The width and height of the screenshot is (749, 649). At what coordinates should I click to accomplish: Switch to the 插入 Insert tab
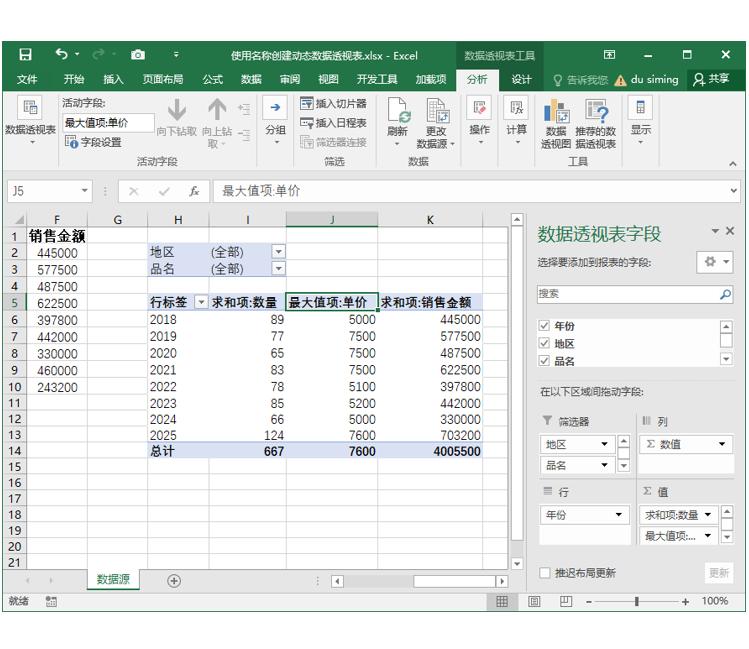[x=113, y=79]
